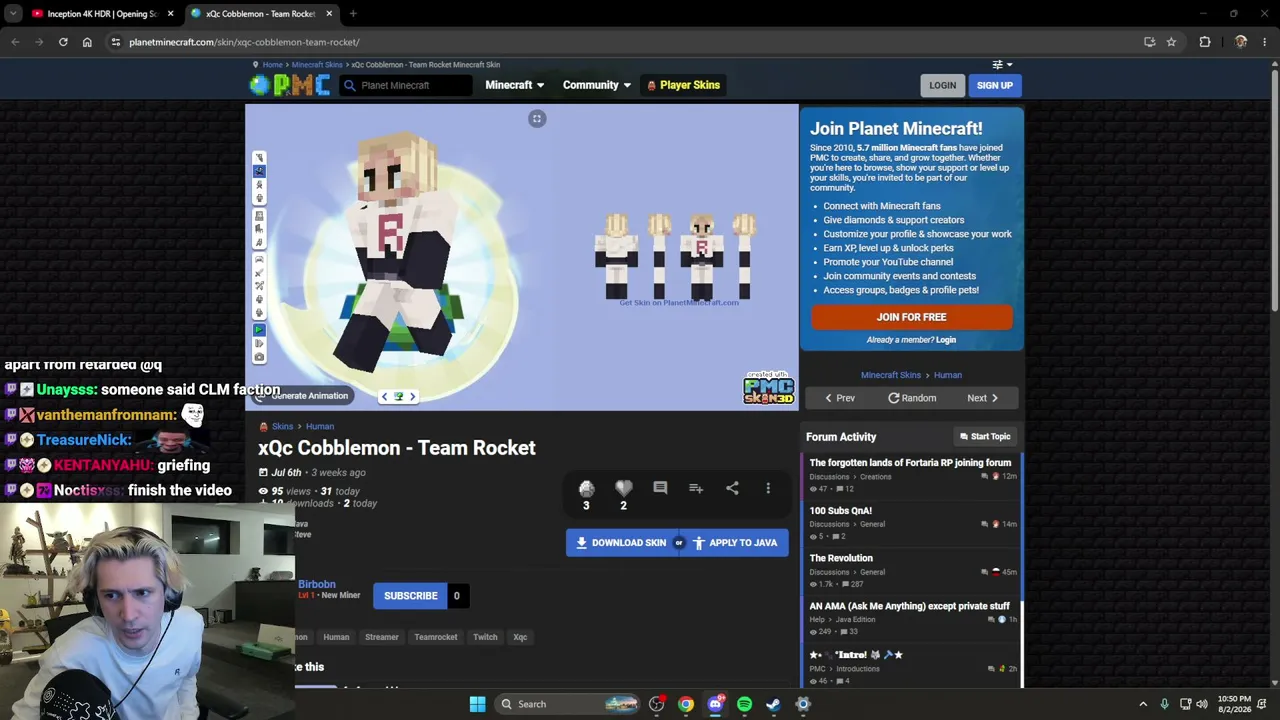Open the three-dot more options menu

click(x=768, y=488)
